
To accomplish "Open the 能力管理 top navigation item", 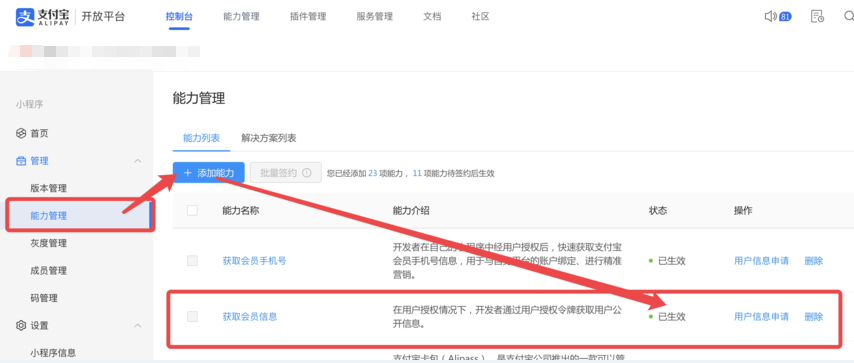I will coord(241,17).
